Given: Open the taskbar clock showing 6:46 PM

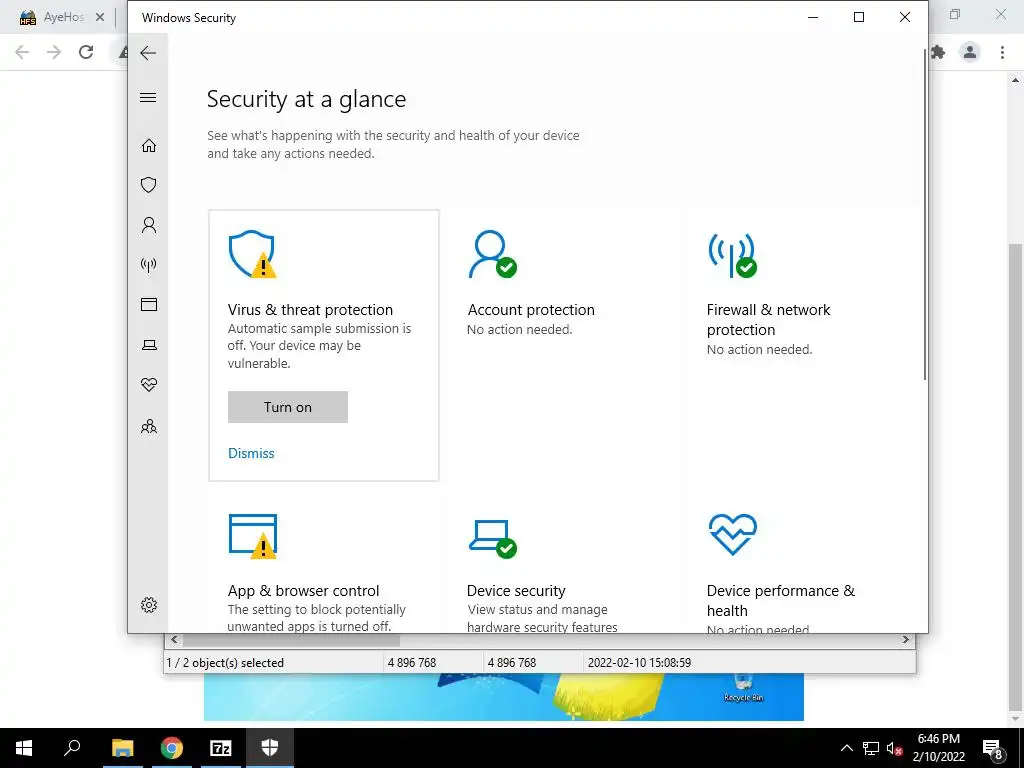Looking at the screenshot, I should (938, 748).
